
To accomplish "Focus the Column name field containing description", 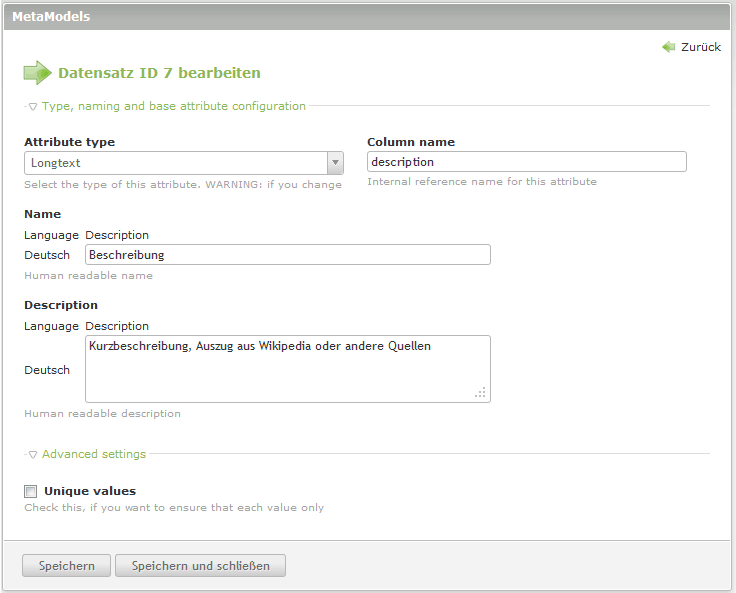I will (x=526, y=162).
